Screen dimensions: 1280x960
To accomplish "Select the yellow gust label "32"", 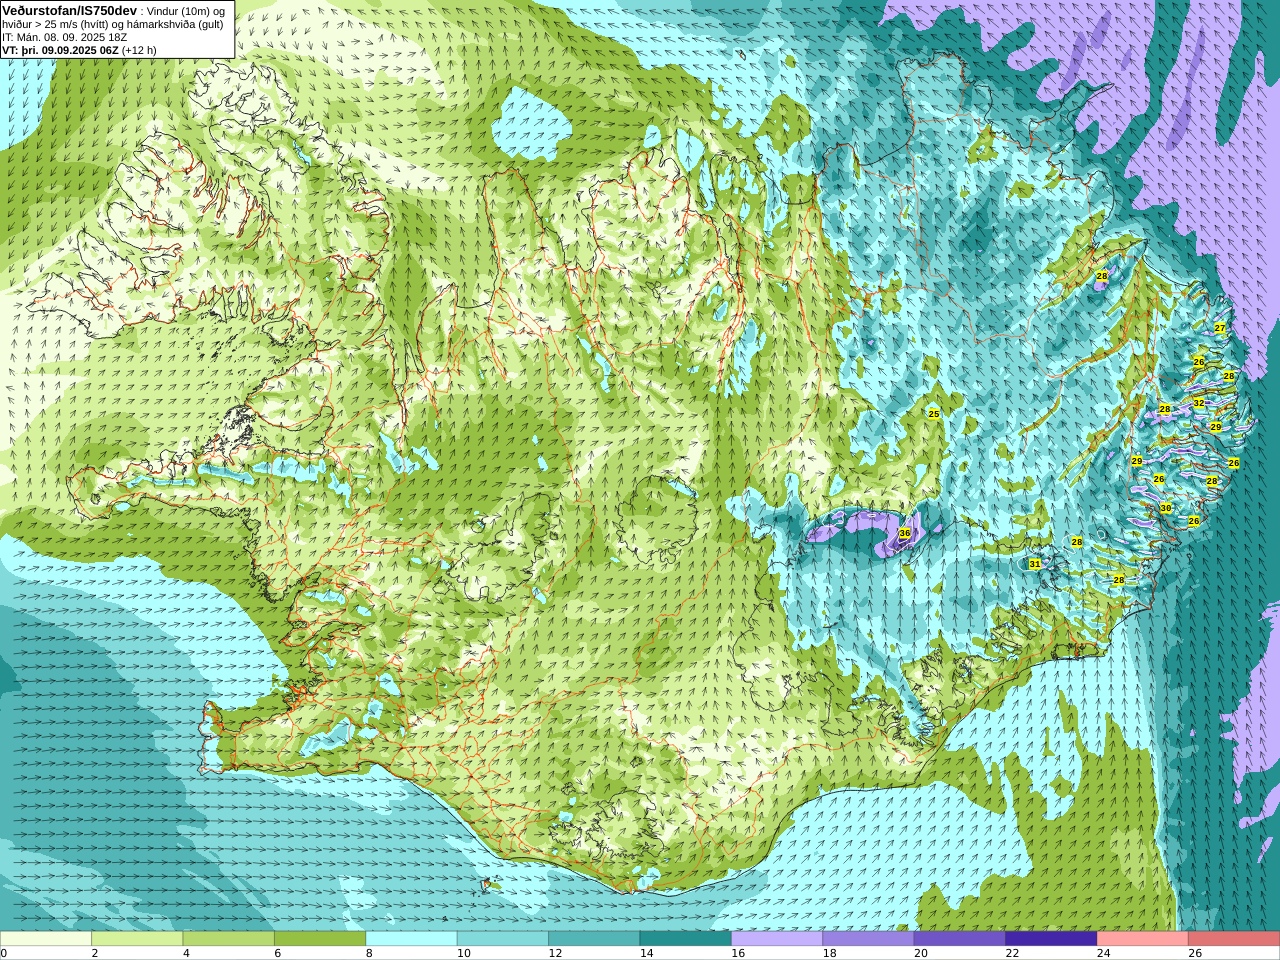I will tap(1199, 403).
